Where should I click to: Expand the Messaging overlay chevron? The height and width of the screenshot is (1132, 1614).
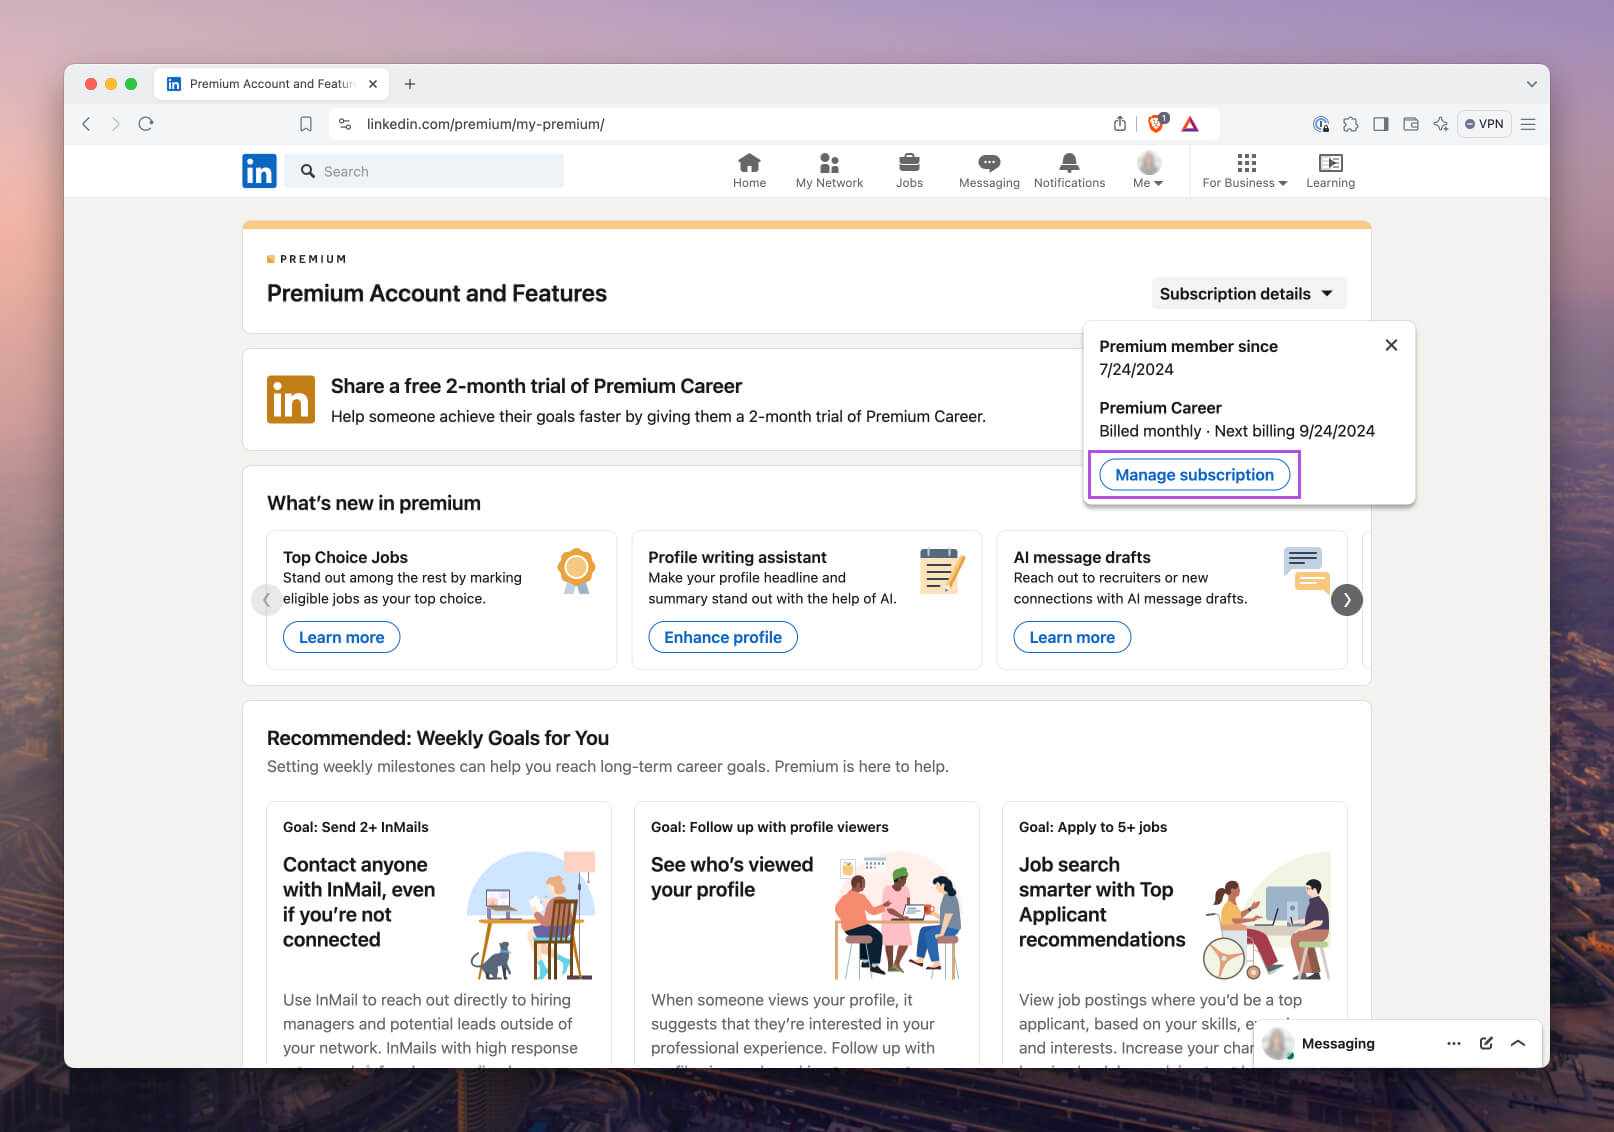[x=1518, y=1043]
